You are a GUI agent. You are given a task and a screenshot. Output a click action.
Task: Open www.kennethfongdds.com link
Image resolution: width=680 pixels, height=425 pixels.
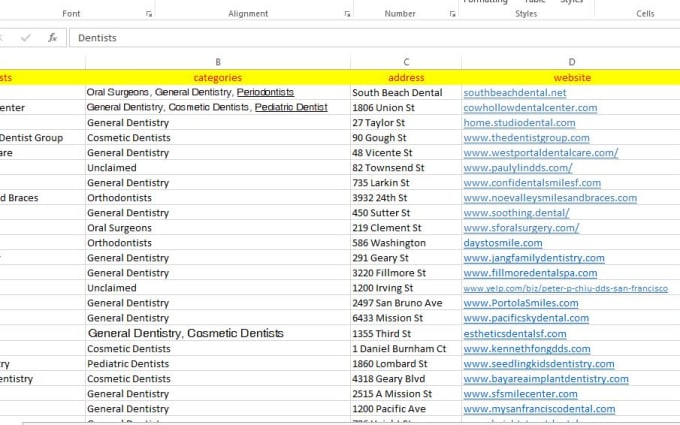(x=526, y=349)
